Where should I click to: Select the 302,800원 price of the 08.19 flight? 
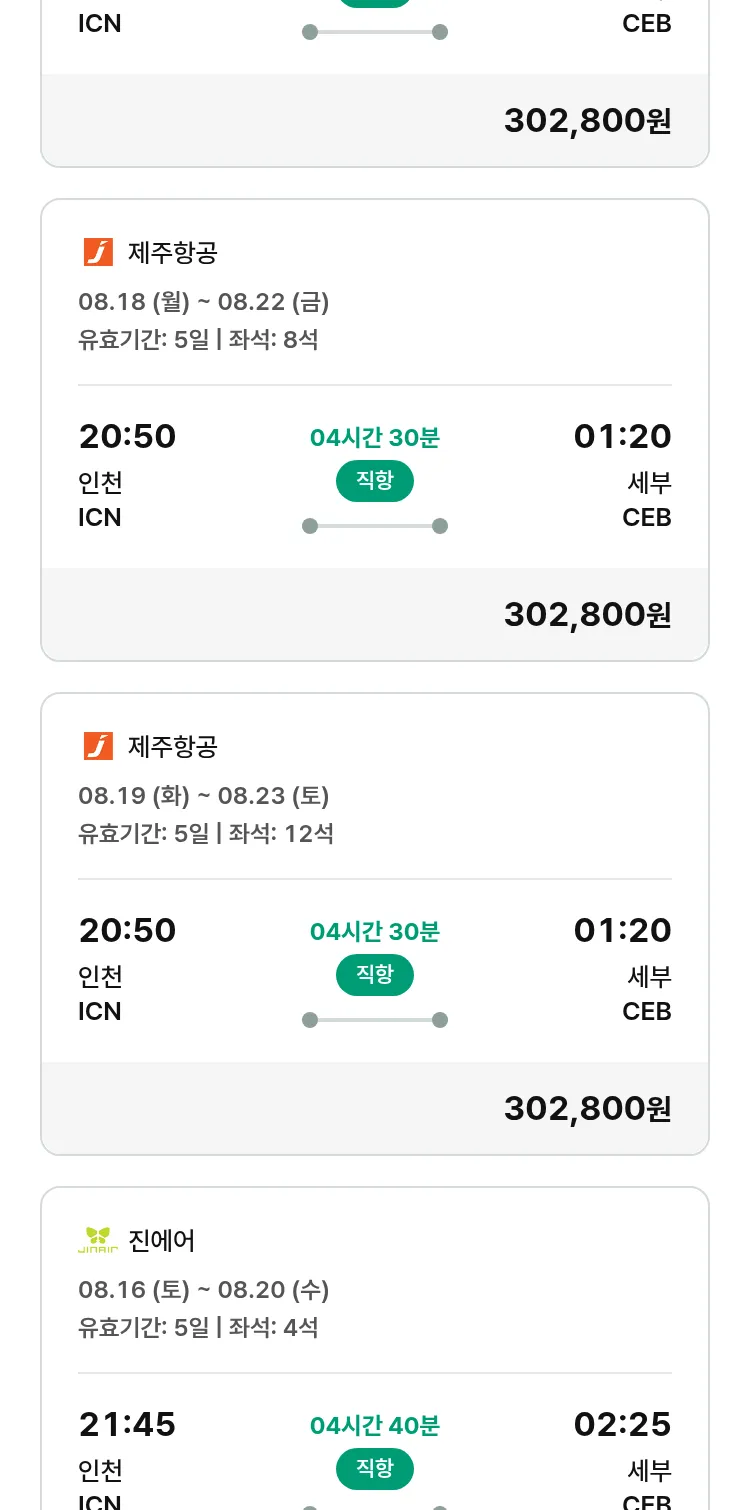tap(587, 1108)
